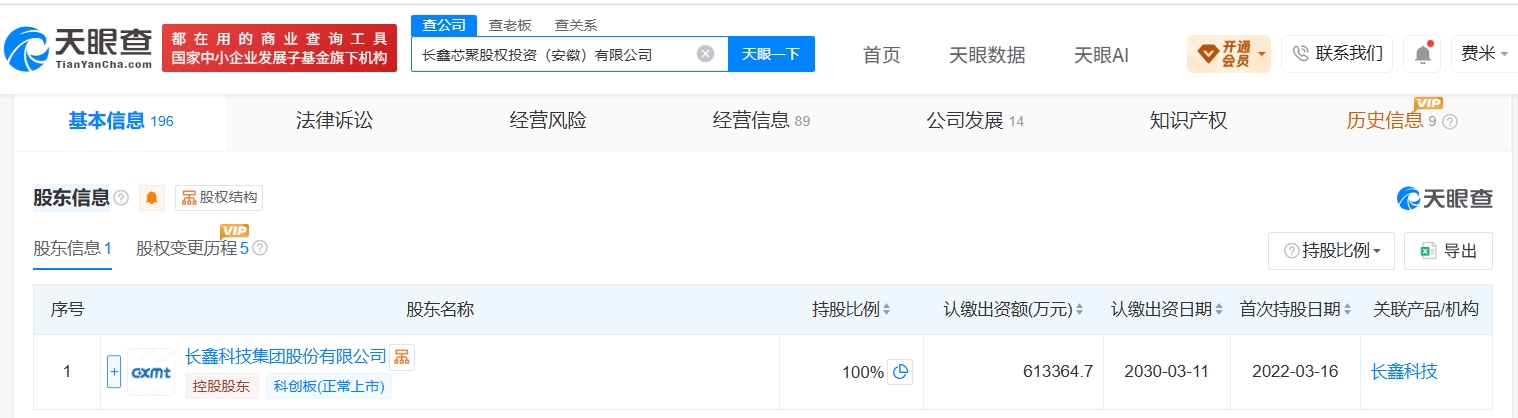Export the shareholder list via 导出
The width and height of the screenshot is (1518, 418).
point(1448,251)
